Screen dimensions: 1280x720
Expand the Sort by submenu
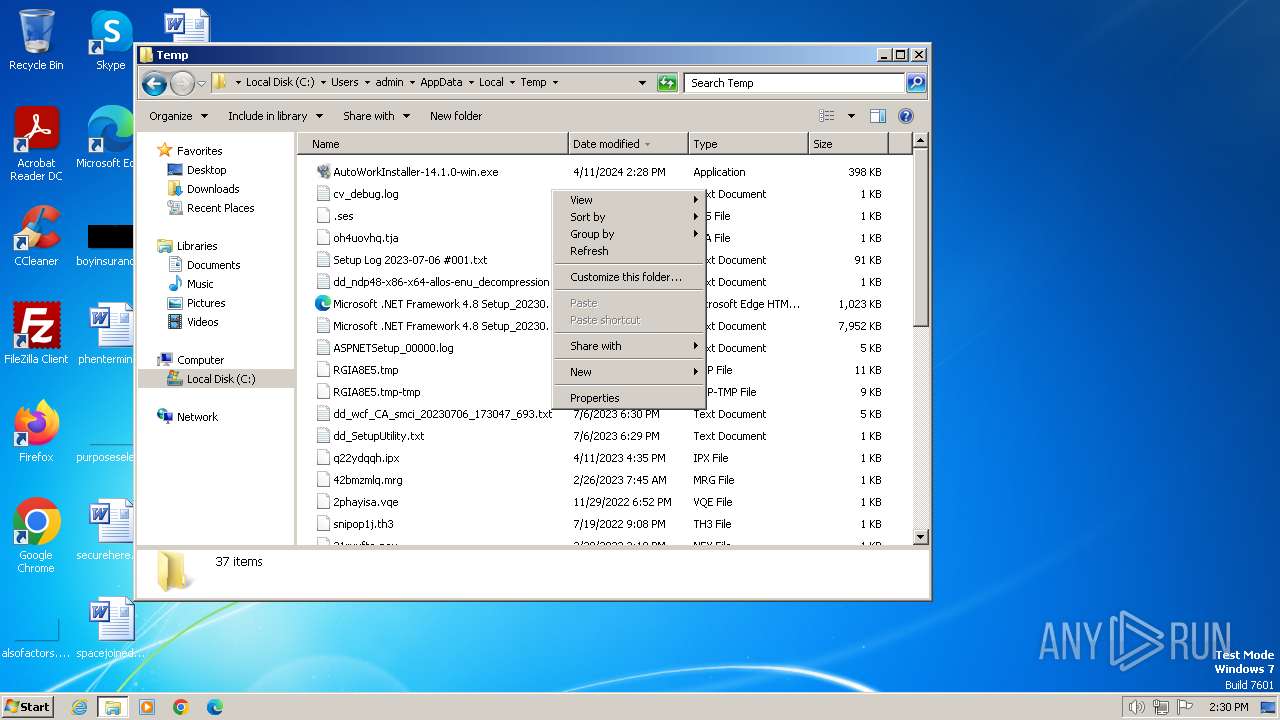coord(629,217)
